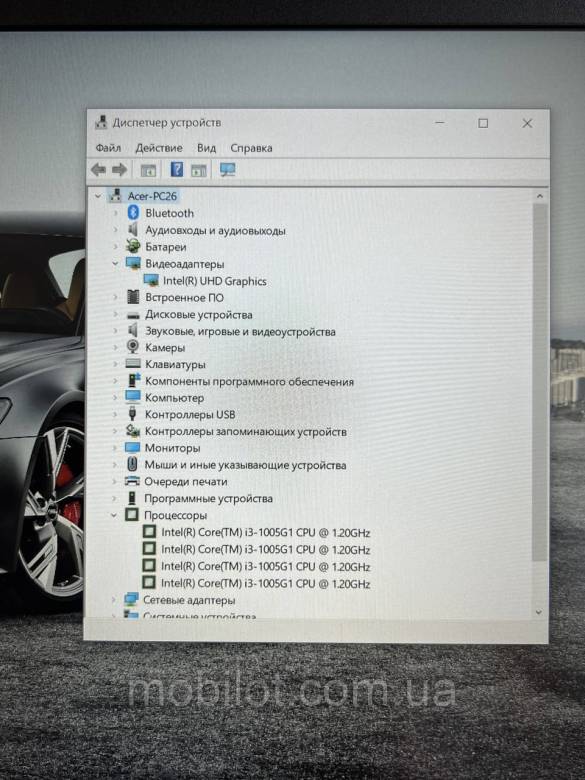The width and height of the screenshot is (585, 780).
Task: Click the Клавиатуры keyboard icon
Action: click(x=133, y=364)
